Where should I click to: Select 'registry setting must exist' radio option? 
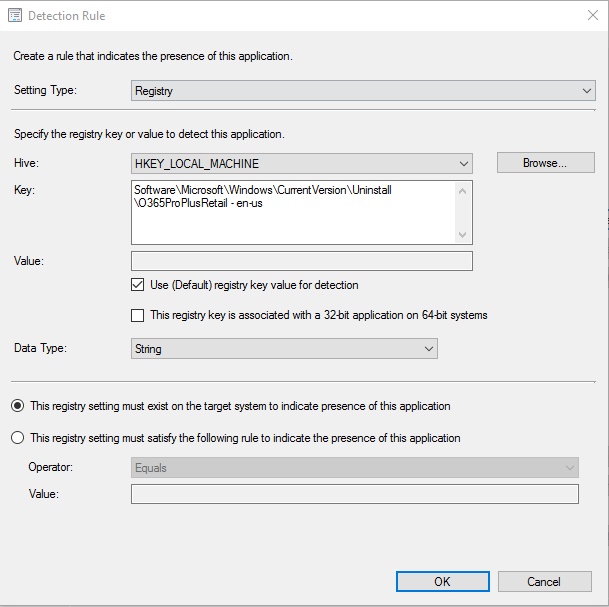[x=17, y=406]
